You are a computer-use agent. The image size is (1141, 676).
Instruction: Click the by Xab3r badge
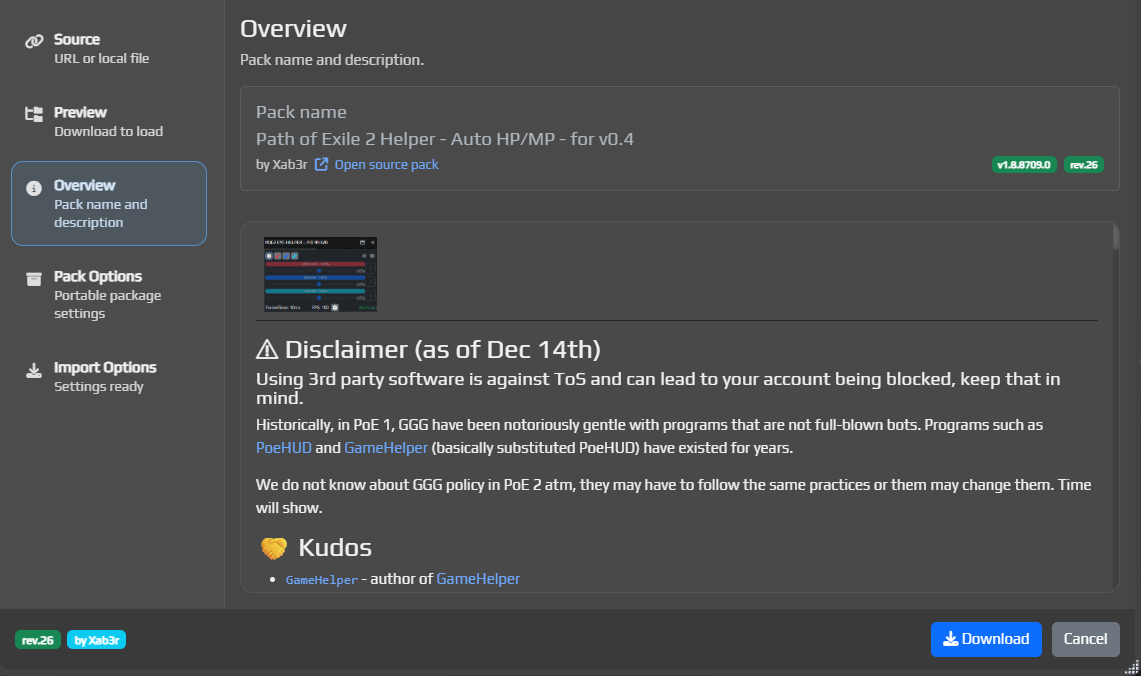96,639
